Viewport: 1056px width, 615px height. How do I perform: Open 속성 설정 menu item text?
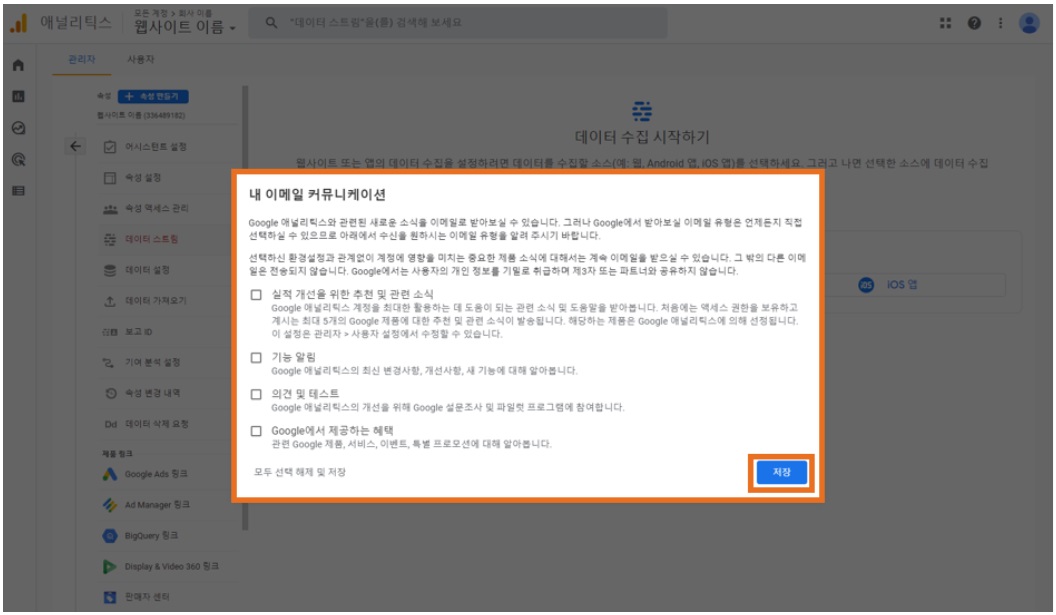[x=143, y=178]
